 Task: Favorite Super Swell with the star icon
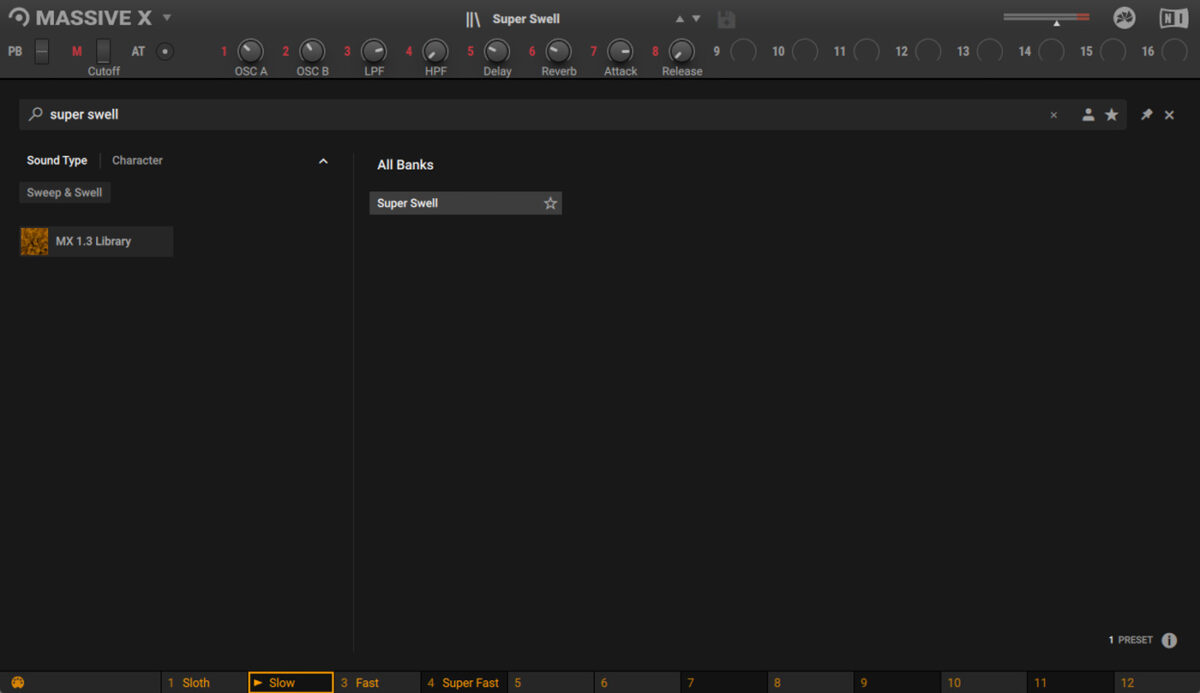(x=550, y=203)
